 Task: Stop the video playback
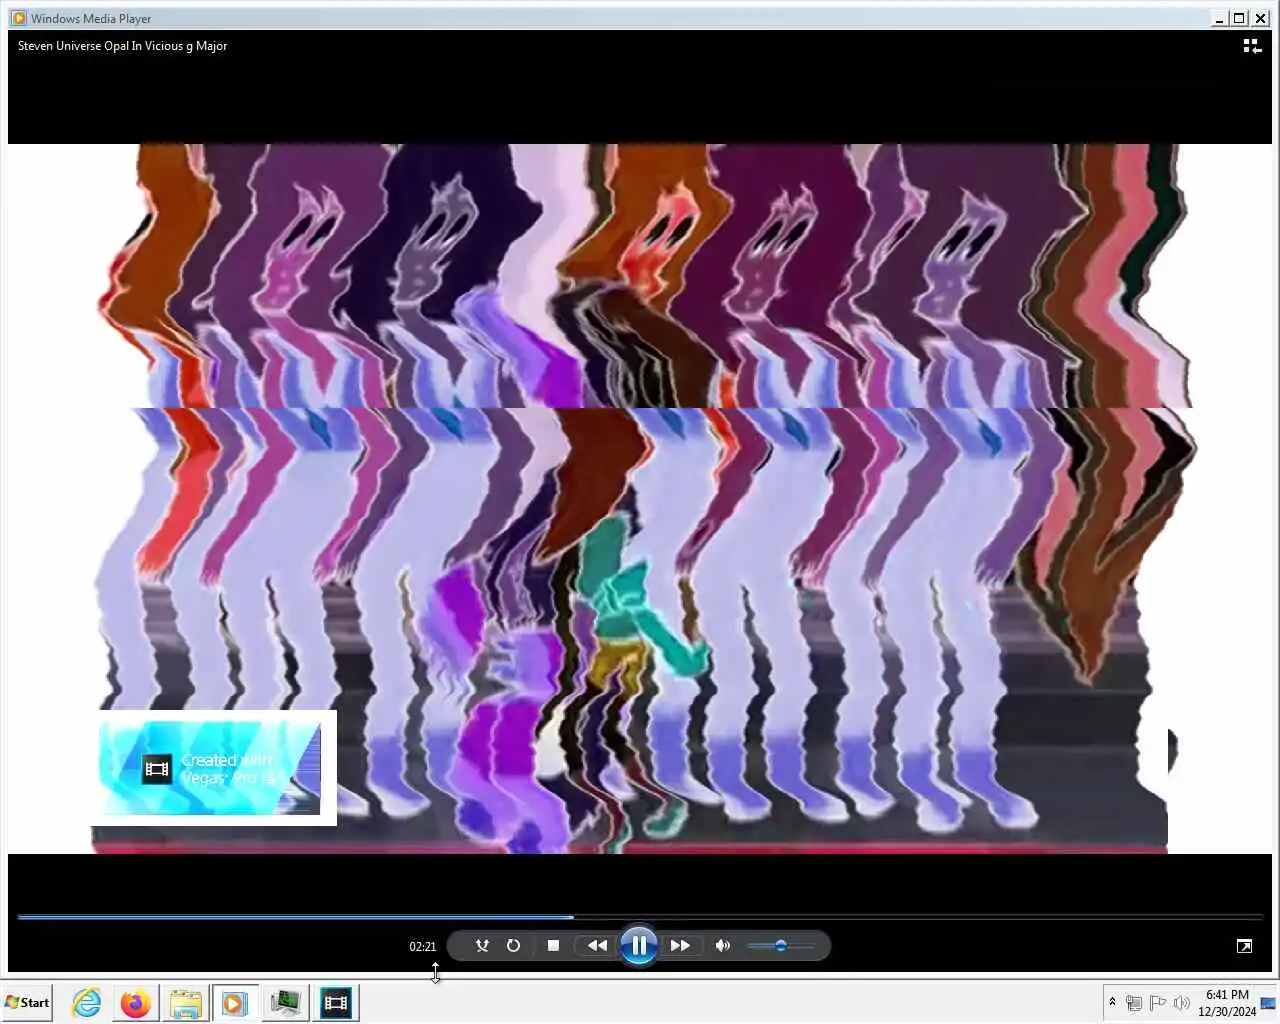pyautogui.click(x=553, y=946)
